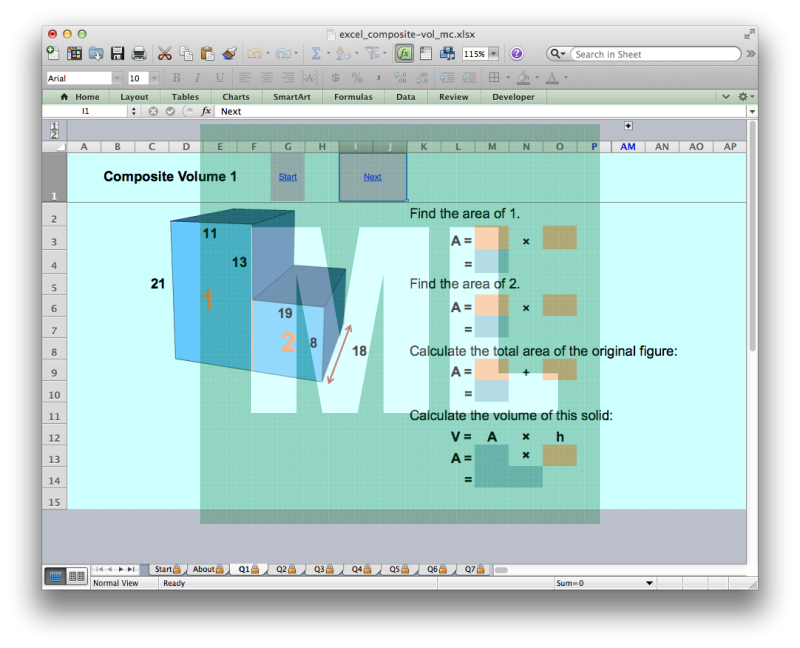800x648 pixels.
Task: Open the Formulas ribbon tab
Action: 353,97
